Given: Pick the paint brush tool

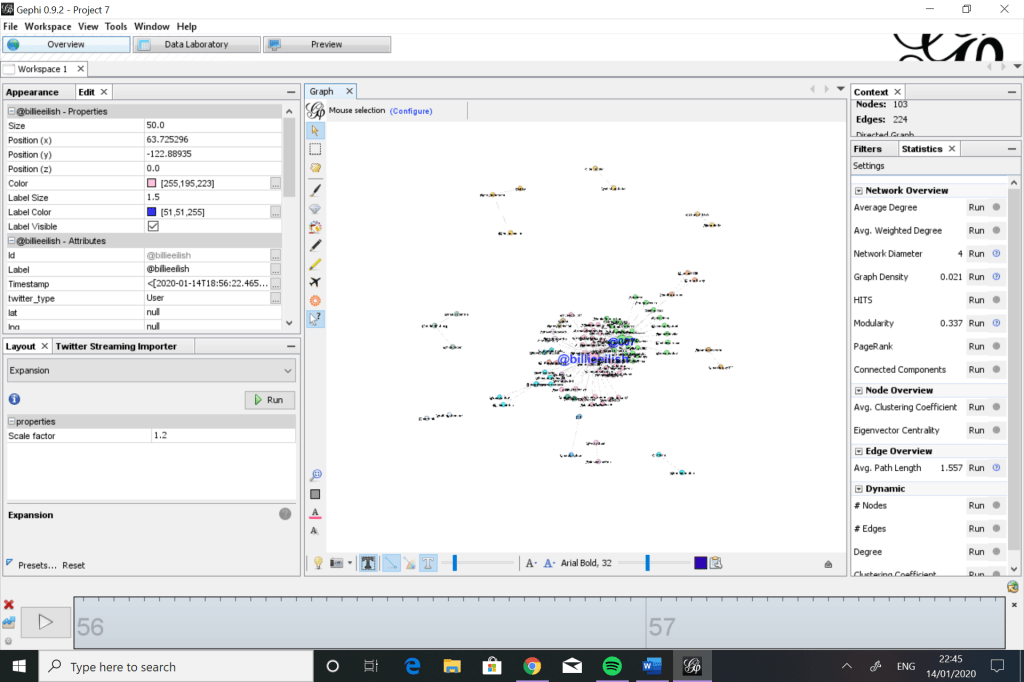Looking at the screenshot, I should (315, 189).
